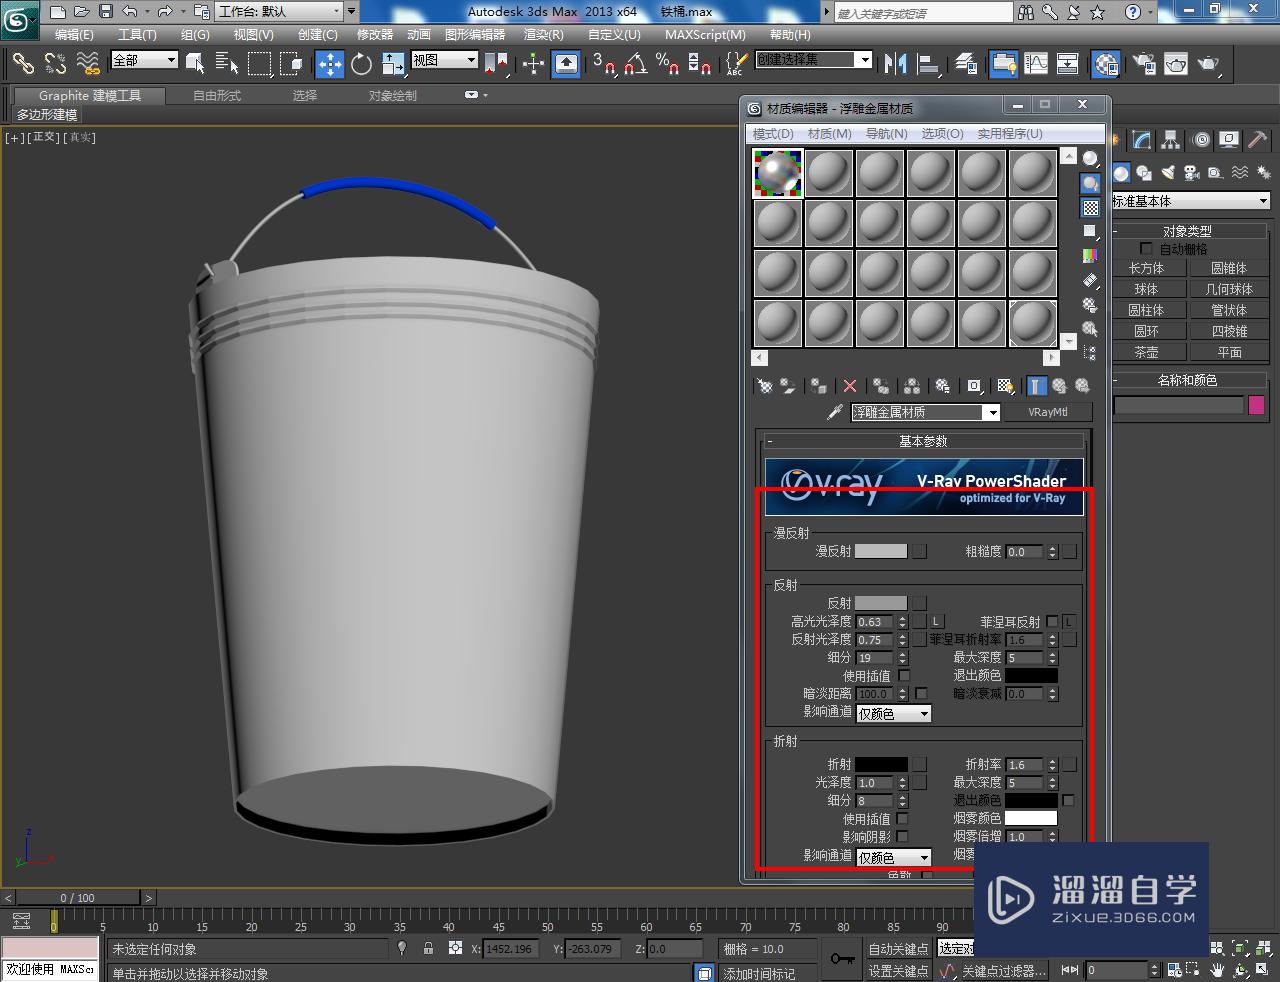Screen dimensions: 1280x982
Task: Click Get Material in Material Editor
Action: tap(765, 386)
